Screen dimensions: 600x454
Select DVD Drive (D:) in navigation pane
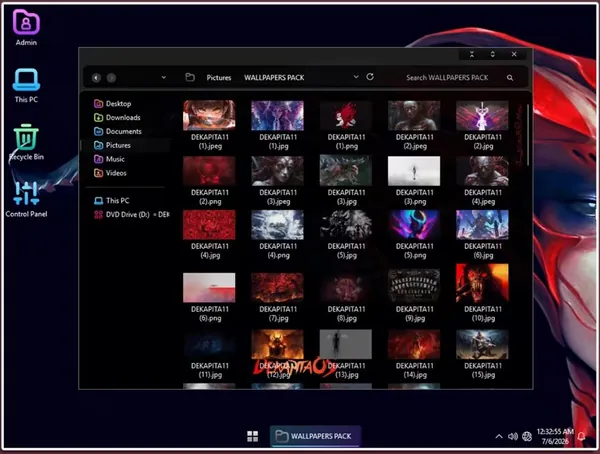tap(132, 214)
